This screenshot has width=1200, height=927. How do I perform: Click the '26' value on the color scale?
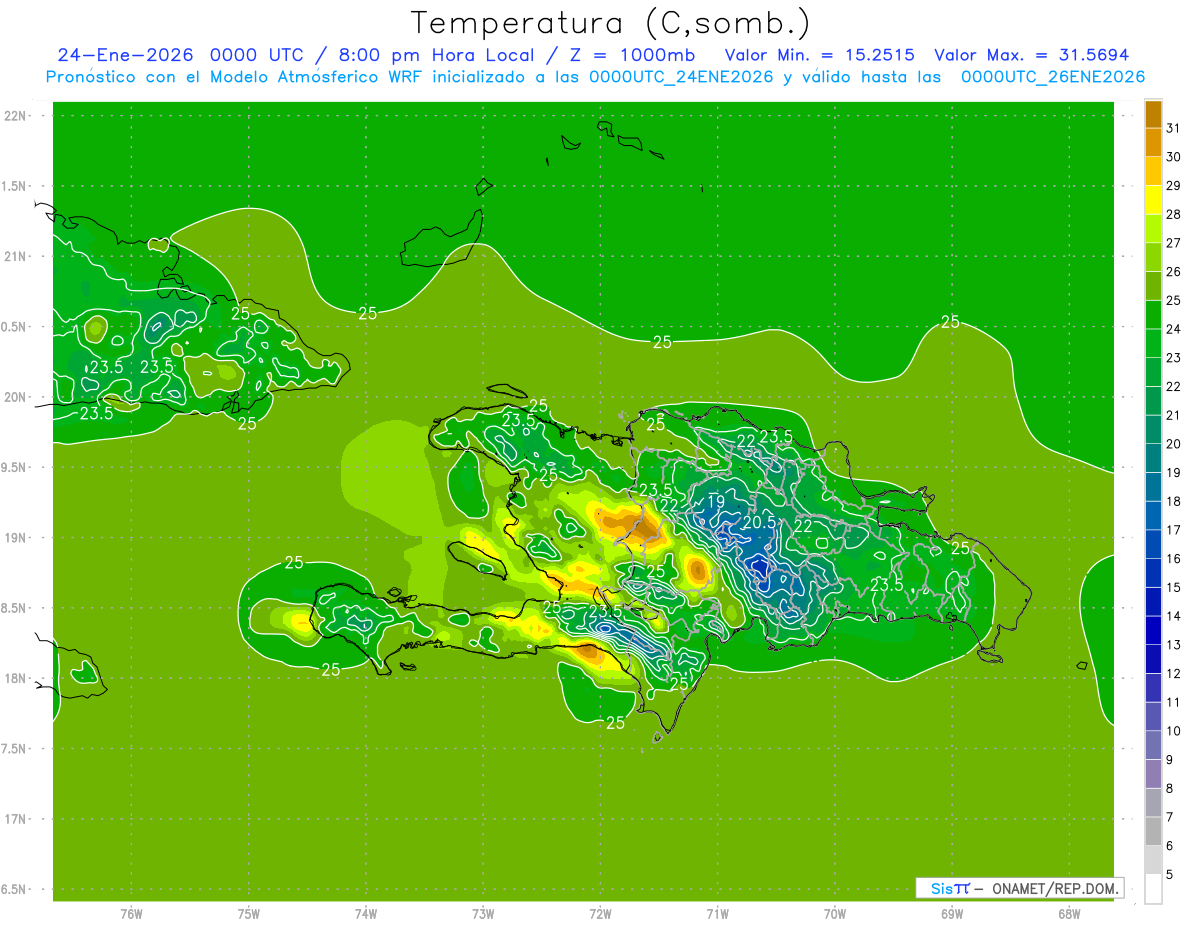1174,271
